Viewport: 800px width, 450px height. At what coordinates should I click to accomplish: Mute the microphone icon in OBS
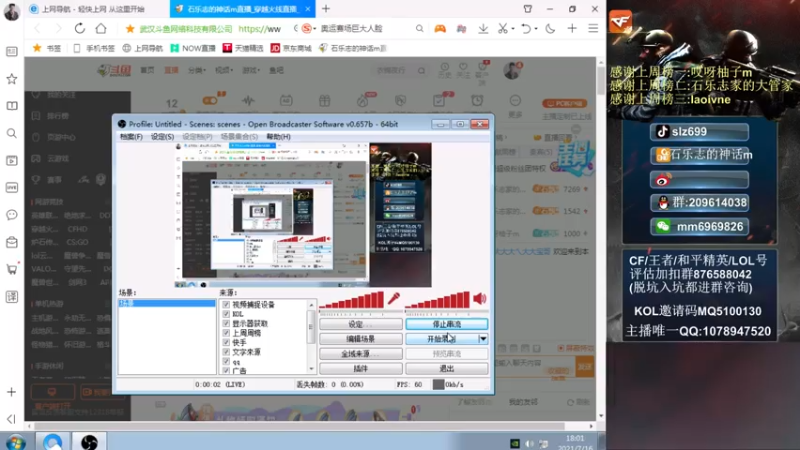394,298
